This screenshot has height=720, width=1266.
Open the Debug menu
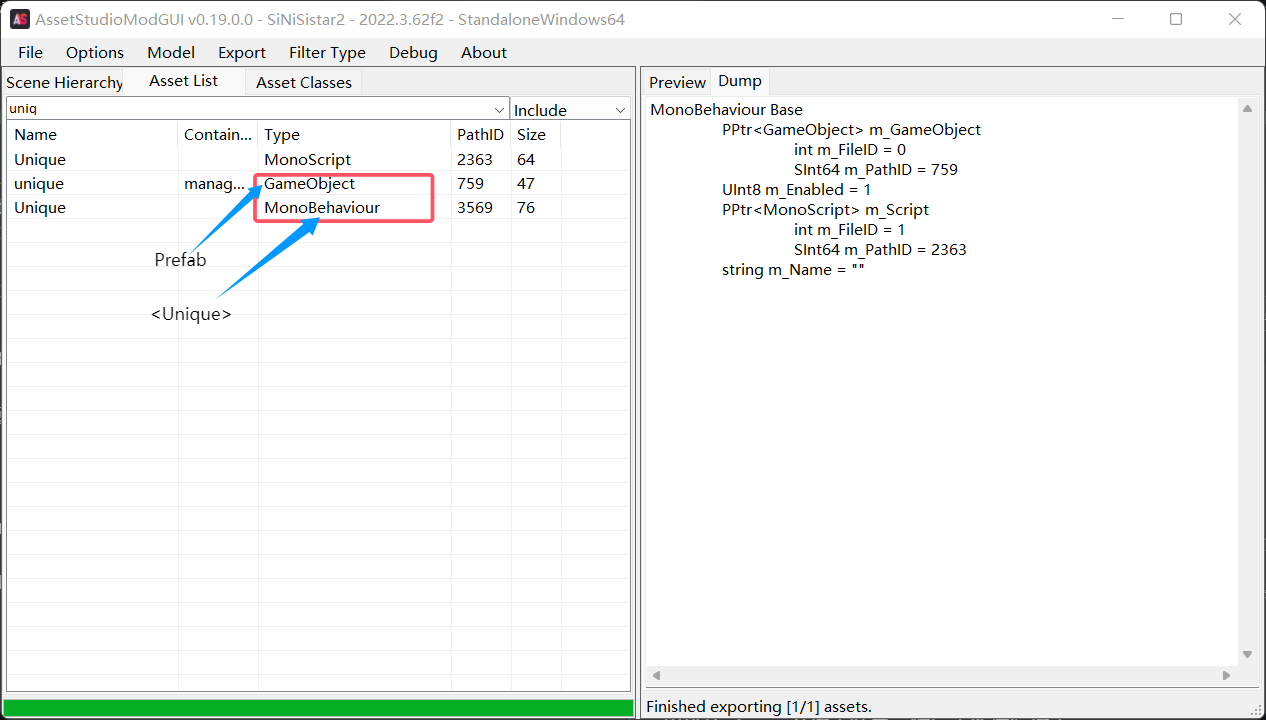point(413,53)
